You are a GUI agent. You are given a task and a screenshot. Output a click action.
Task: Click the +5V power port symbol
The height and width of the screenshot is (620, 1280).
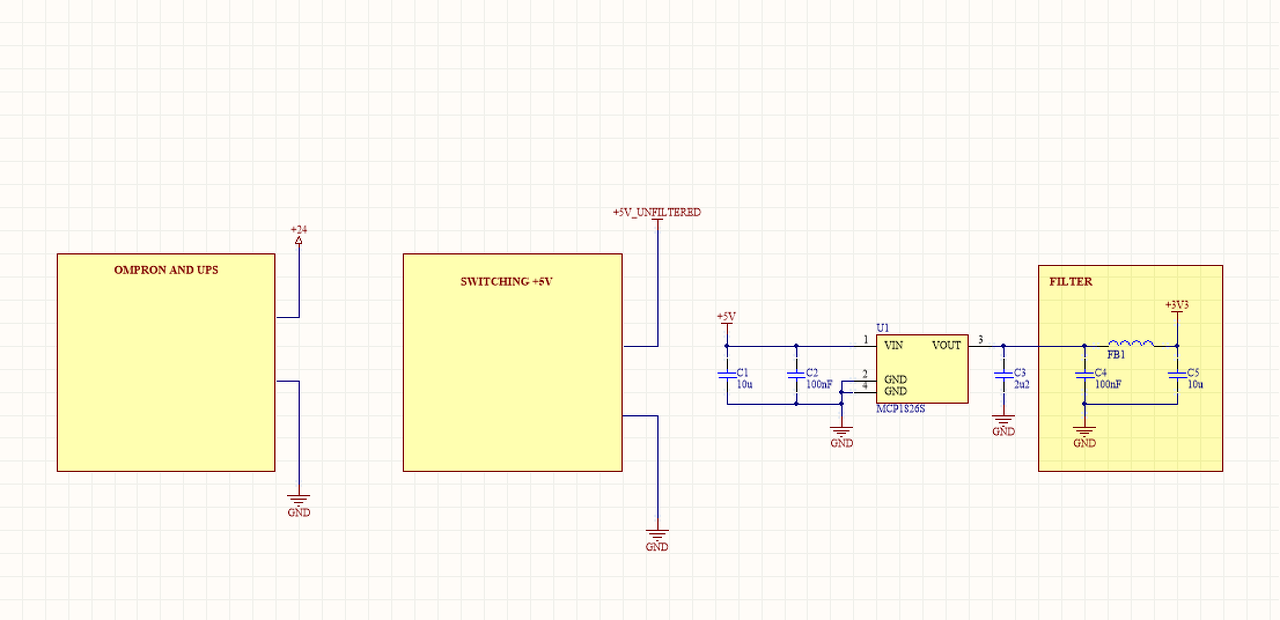click(726, 320)
